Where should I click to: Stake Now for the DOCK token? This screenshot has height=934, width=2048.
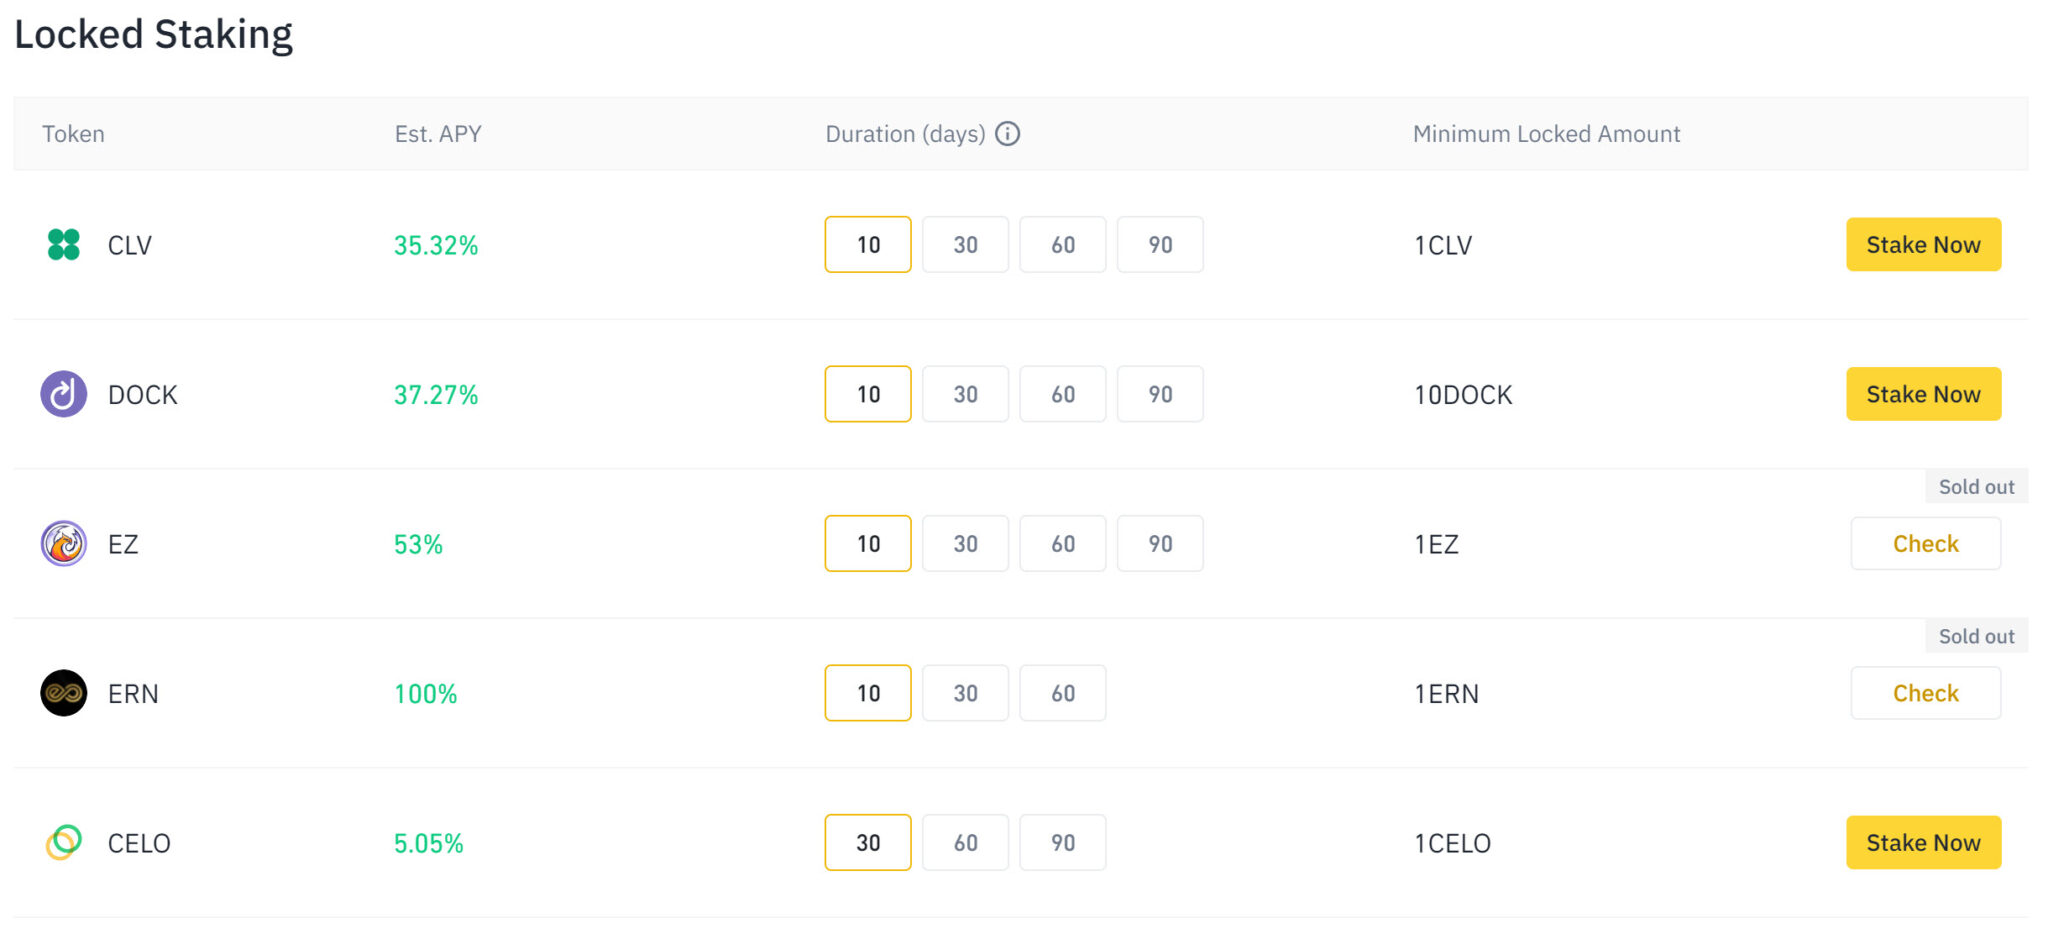(x=1923, y=394)
